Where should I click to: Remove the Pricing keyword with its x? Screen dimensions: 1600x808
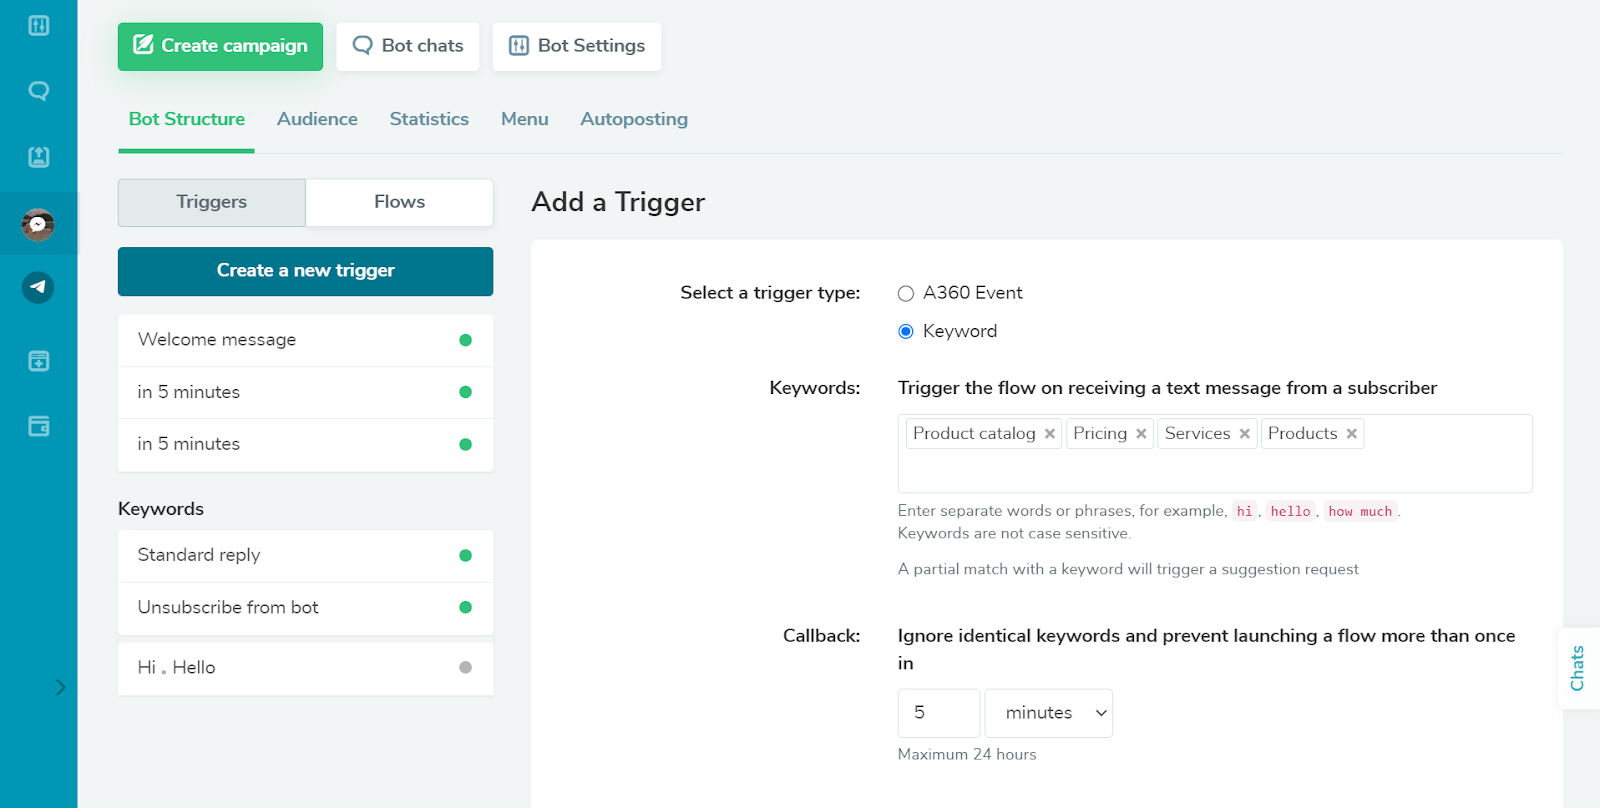pyautogui.click(x=1141, y=434)
